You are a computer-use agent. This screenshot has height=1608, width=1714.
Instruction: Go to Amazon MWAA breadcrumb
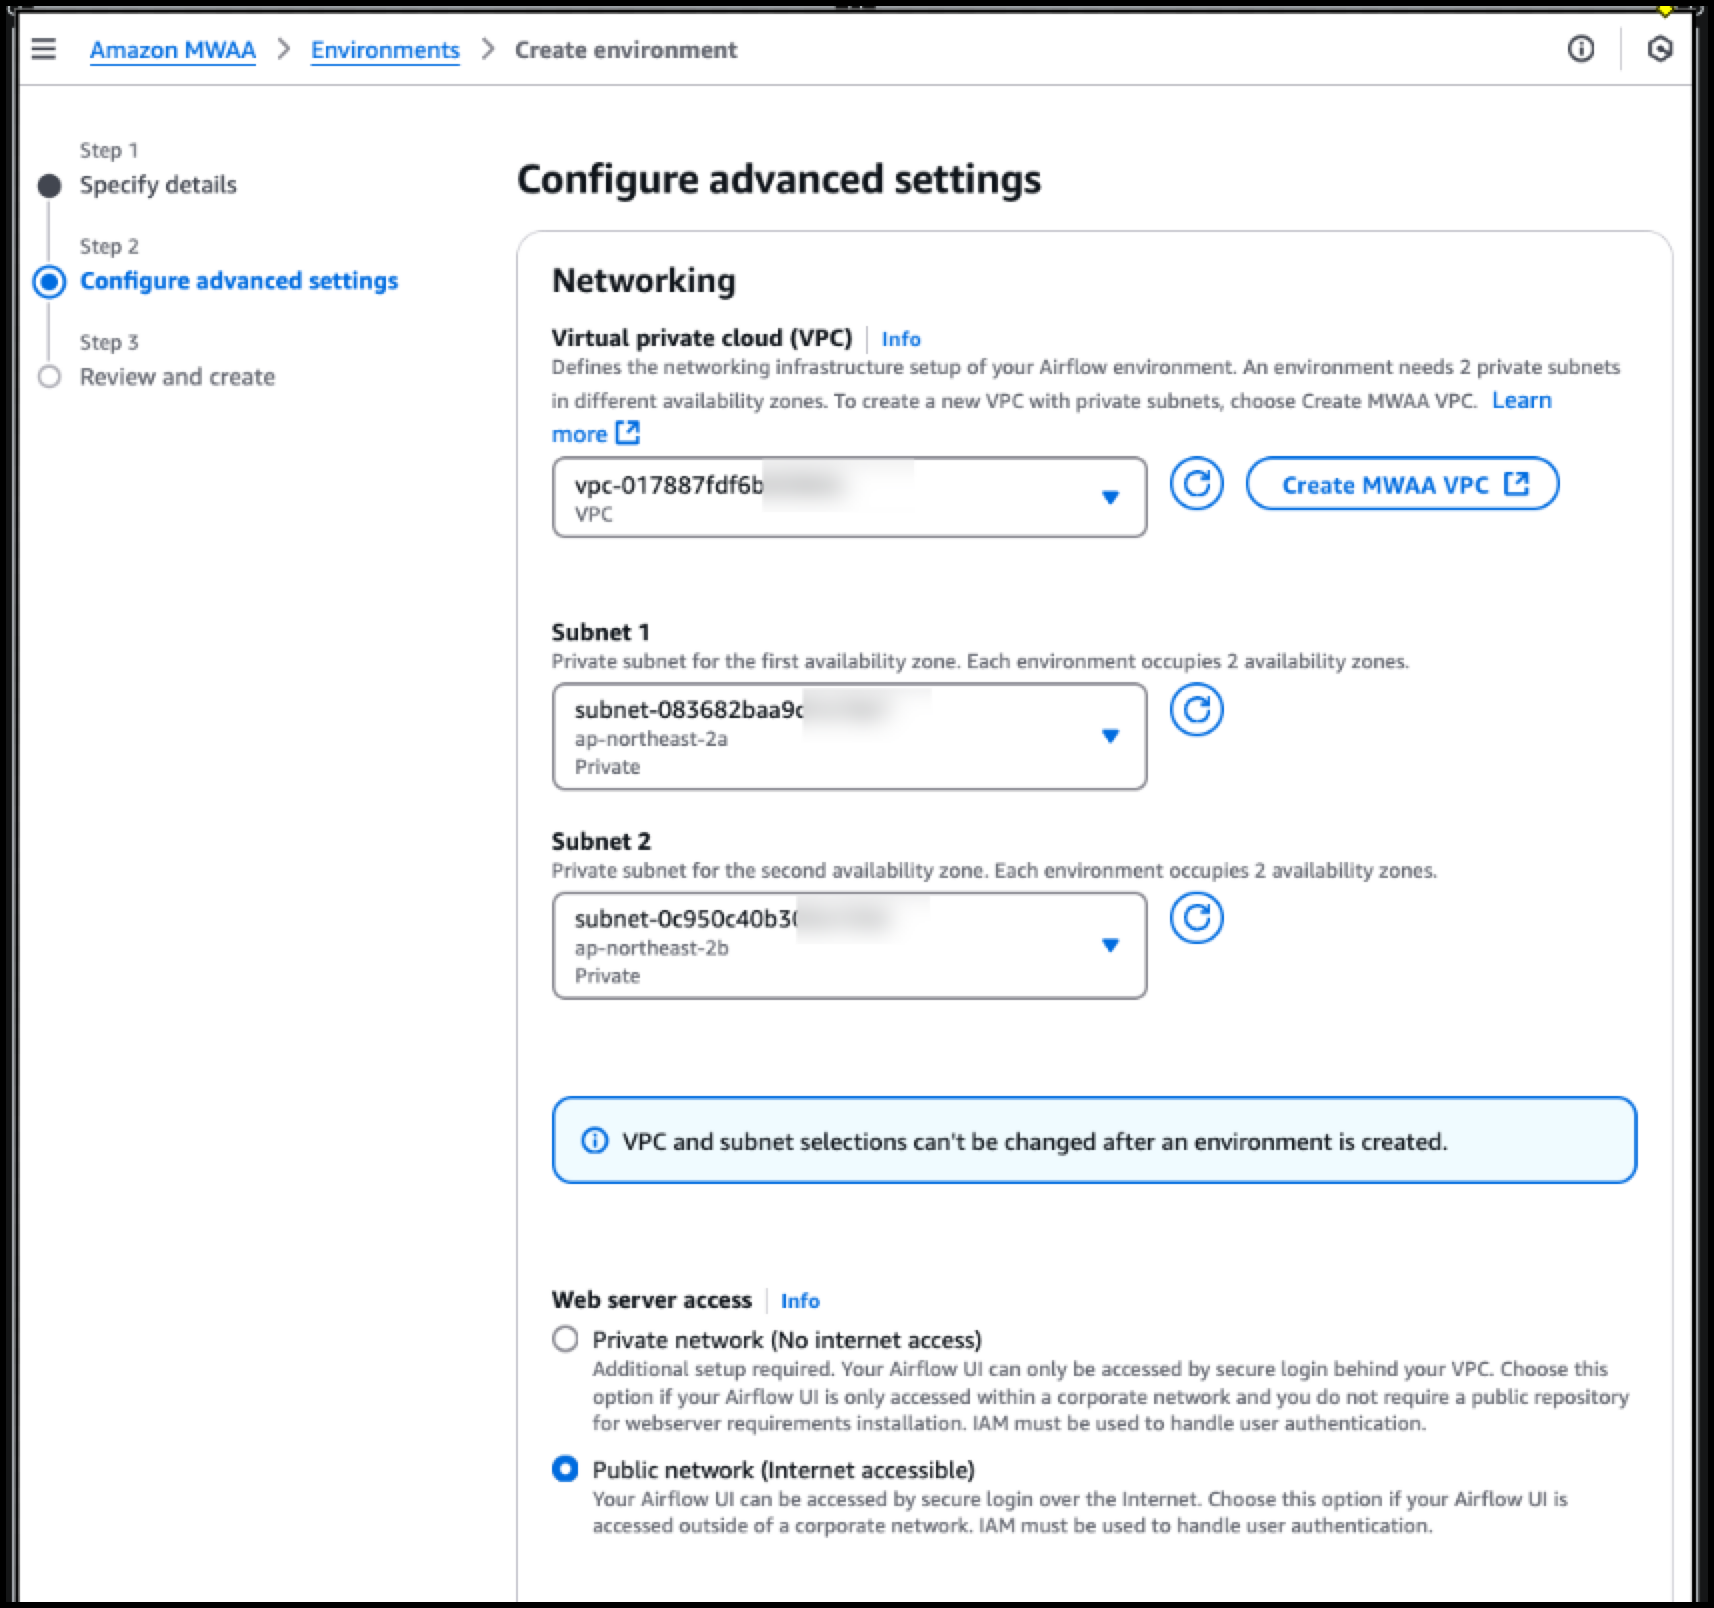point(173,50)
